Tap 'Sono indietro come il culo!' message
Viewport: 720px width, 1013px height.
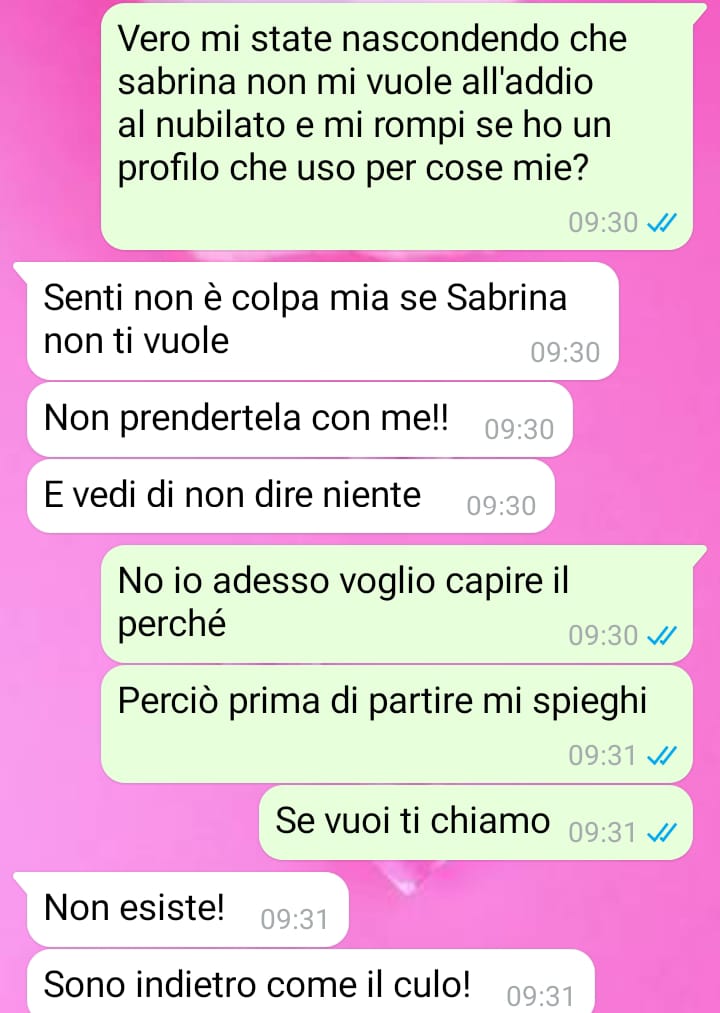[310, 981]
